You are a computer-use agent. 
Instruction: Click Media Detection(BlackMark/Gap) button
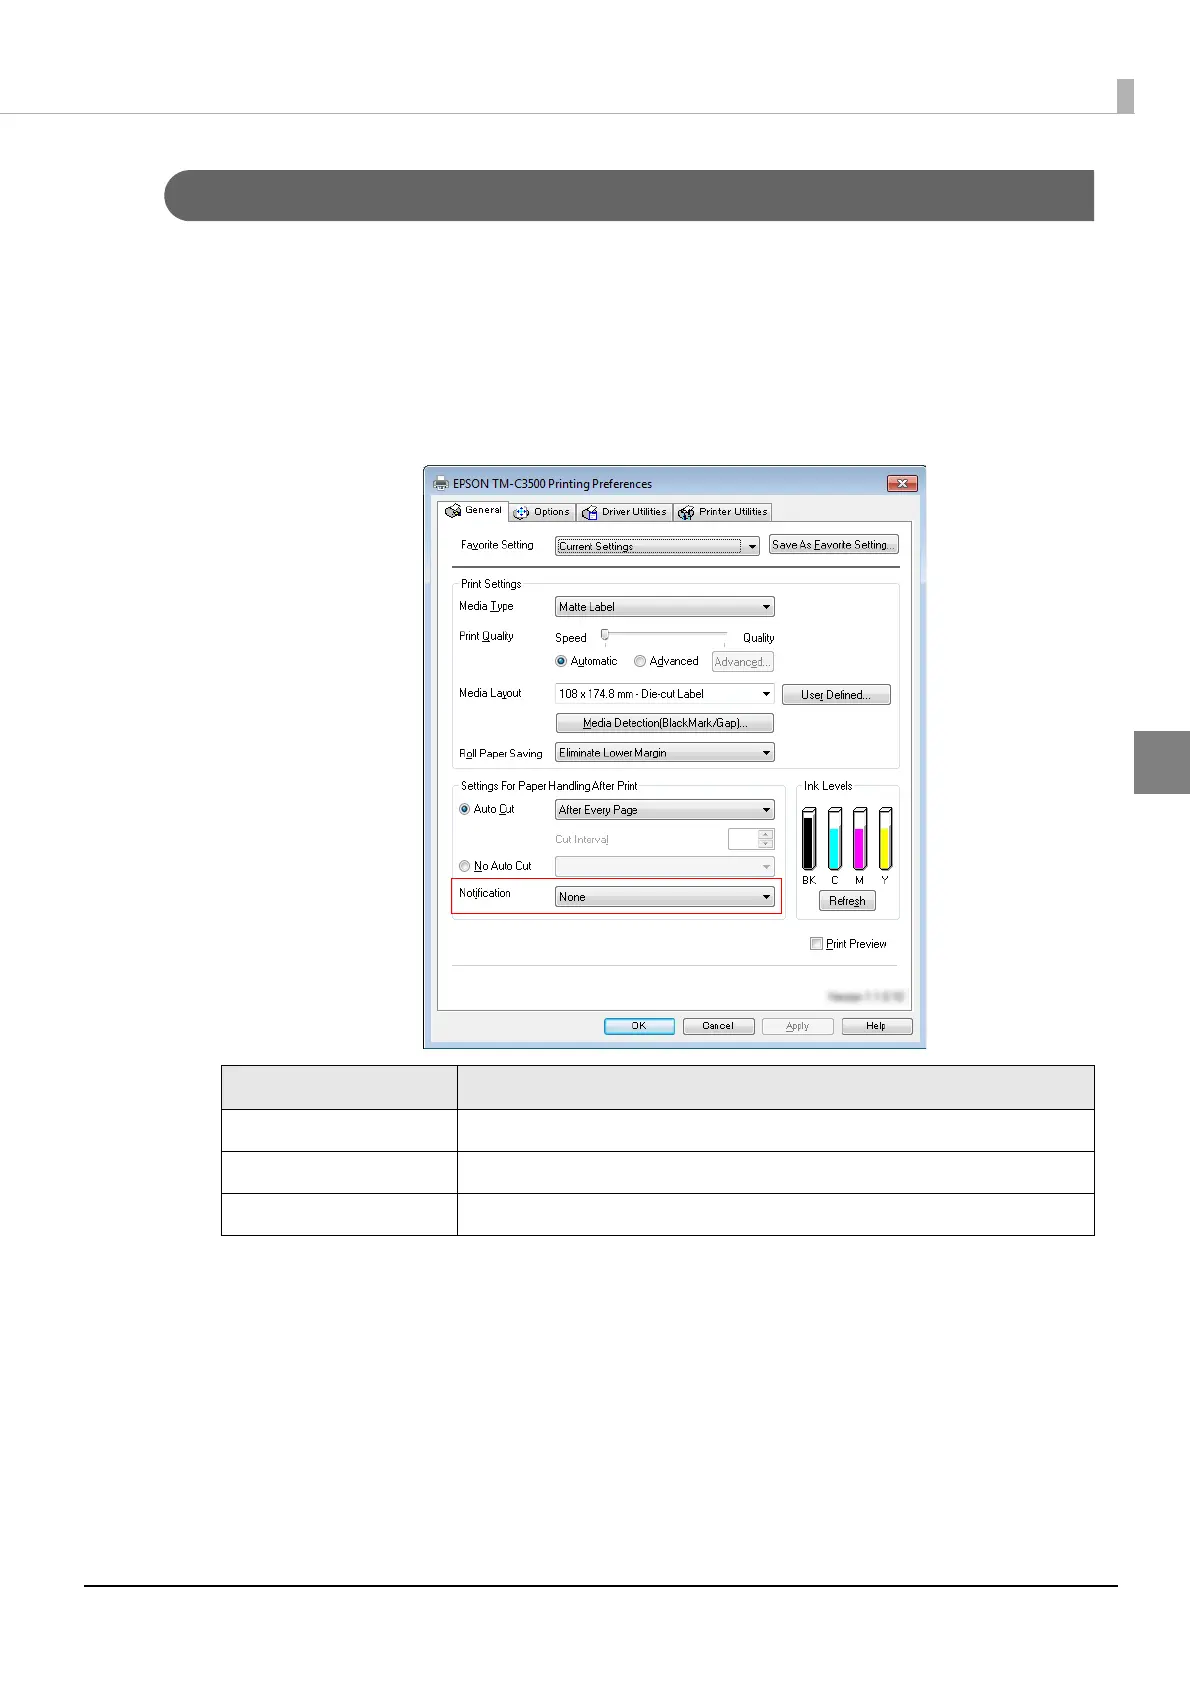tap(665, 723)
